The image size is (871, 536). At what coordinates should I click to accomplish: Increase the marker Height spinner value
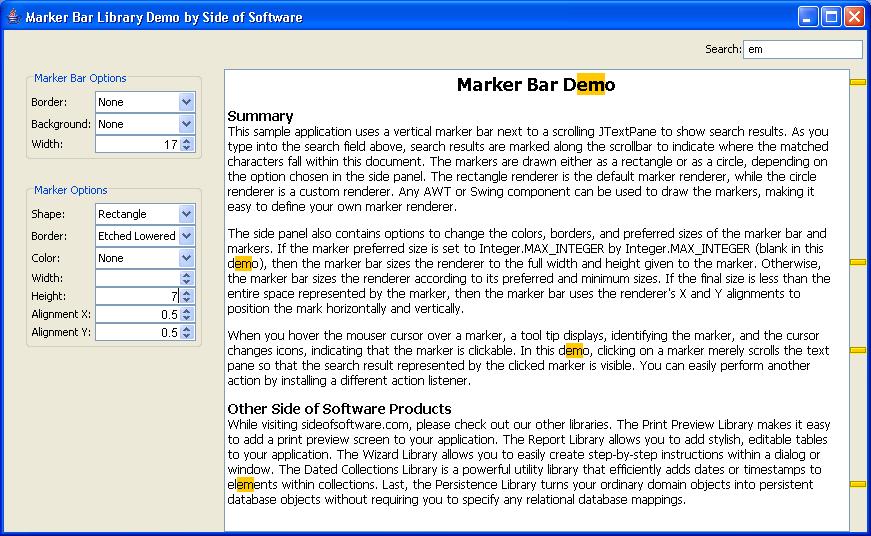(187, 293)
